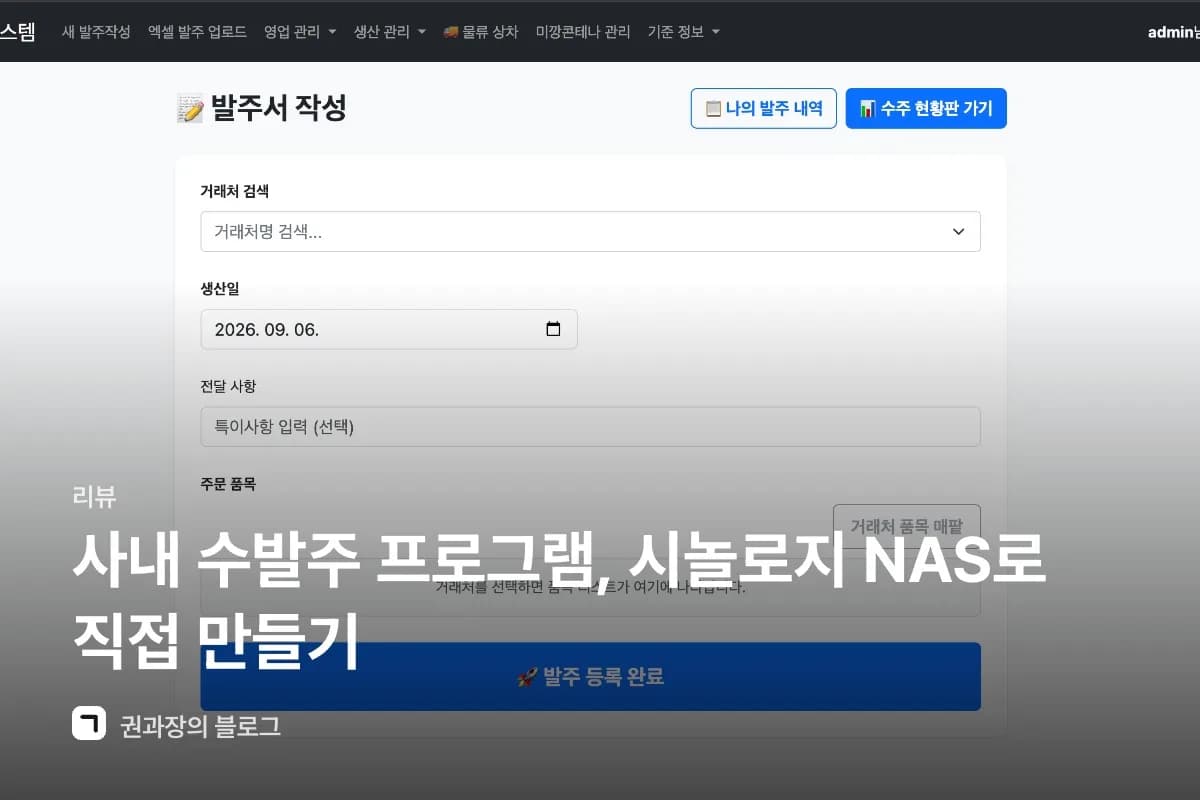Click the 특이사항 입력 text field
Viewport: 1200px width, 800px height.
coord(590,426)
